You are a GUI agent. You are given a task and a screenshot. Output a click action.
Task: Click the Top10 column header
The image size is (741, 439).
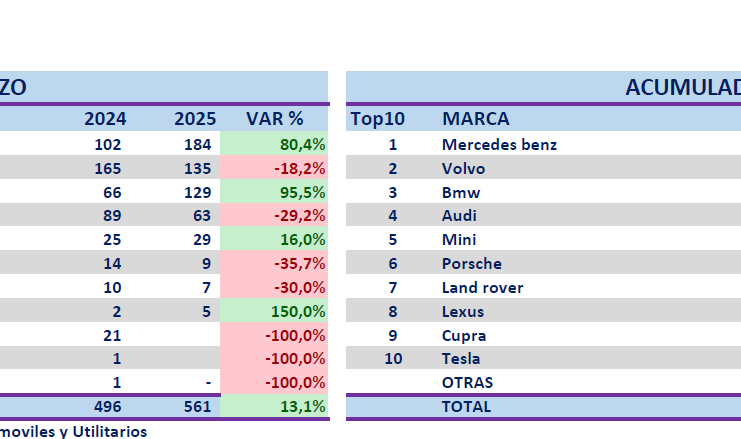(x=377, y=118)
